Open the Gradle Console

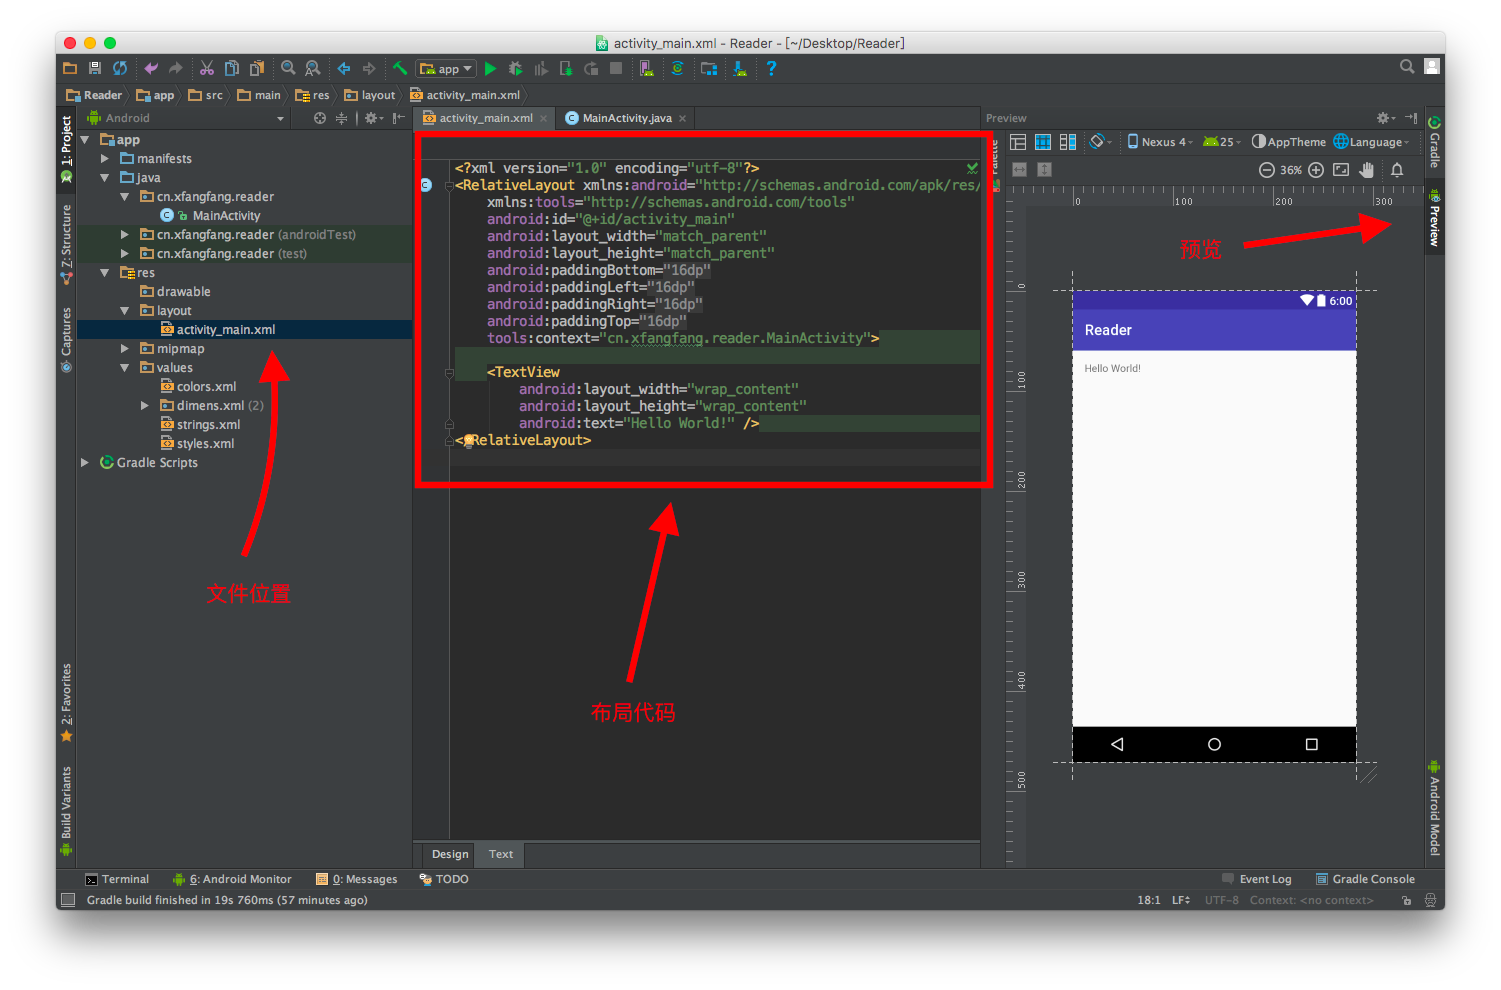click(x=1365, y=879)
